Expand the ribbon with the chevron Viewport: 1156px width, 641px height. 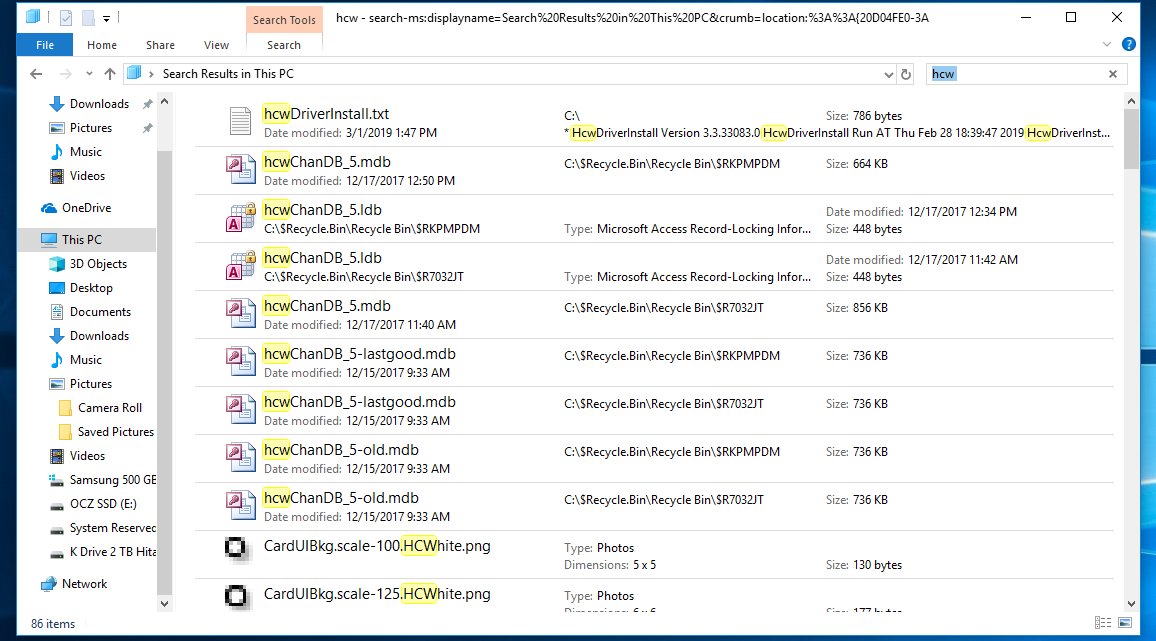(x=1107, y=44)
